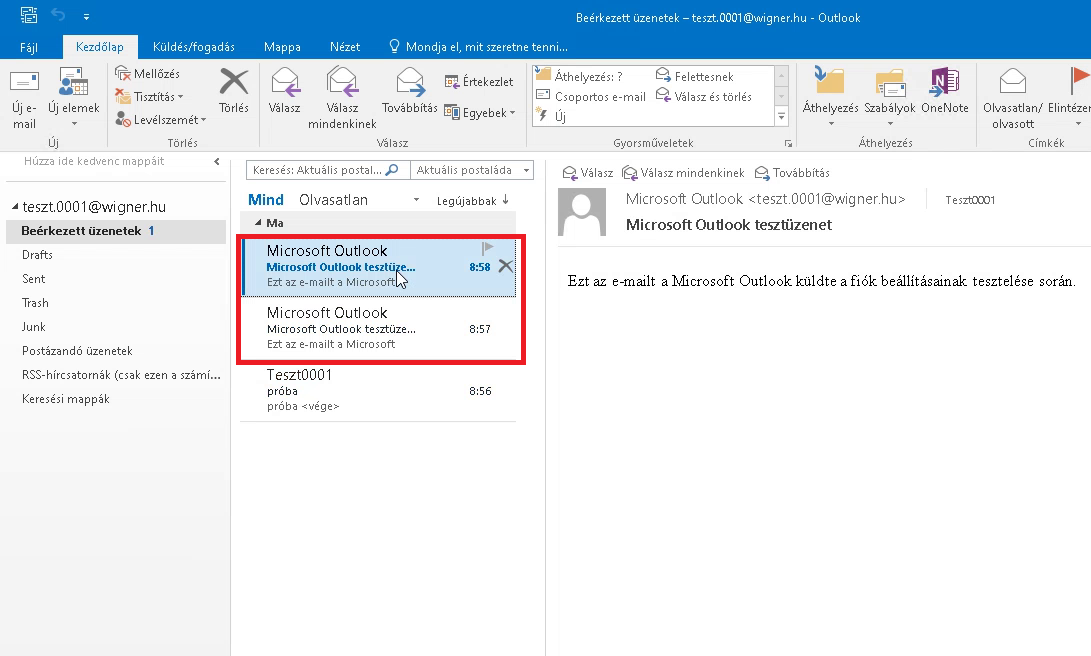Image resolution: width=1091 pixels, height=656 pixels.
Task: Click the sender avatar picture
Action: [x=582, y=212]
